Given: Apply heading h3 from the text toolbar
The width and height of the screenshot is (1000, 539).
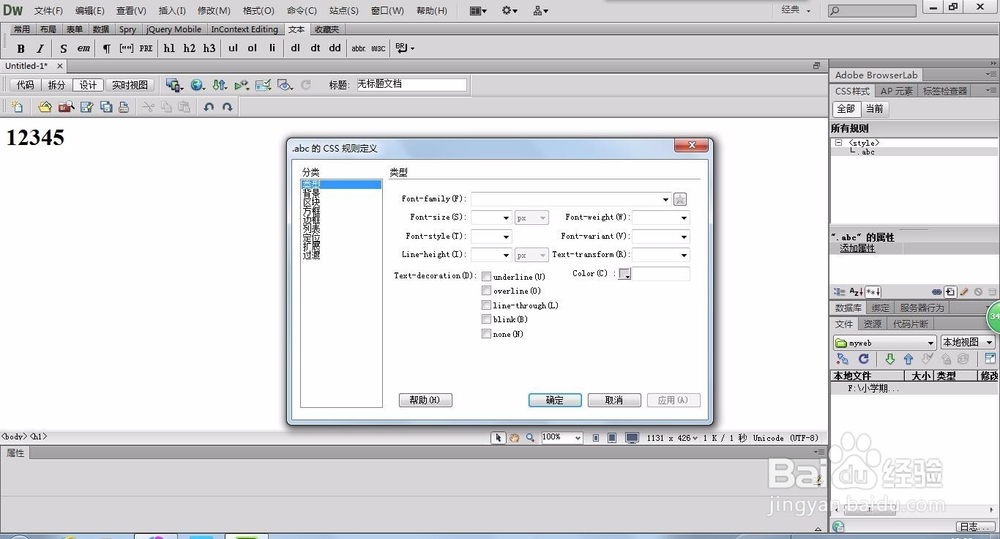Looking at the screenshot, I should point(209,48).
